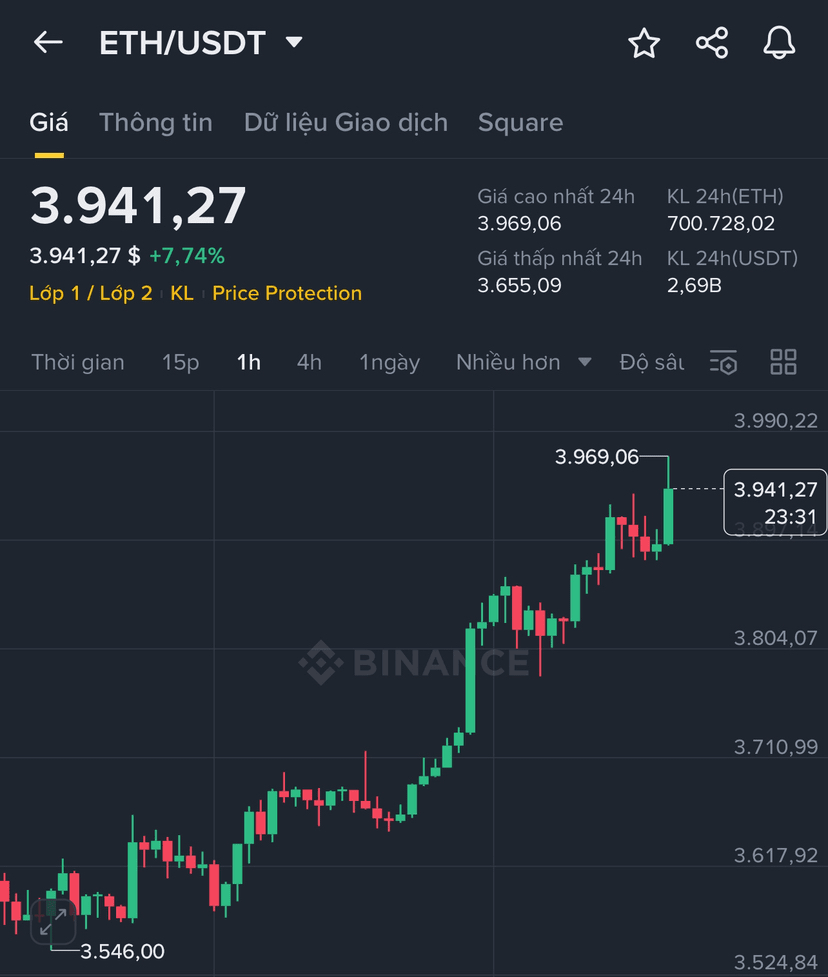Open Dữ liệu Giao dịch tab
The height and width of the screenshot is (977, 828).
tap(346, 123)
